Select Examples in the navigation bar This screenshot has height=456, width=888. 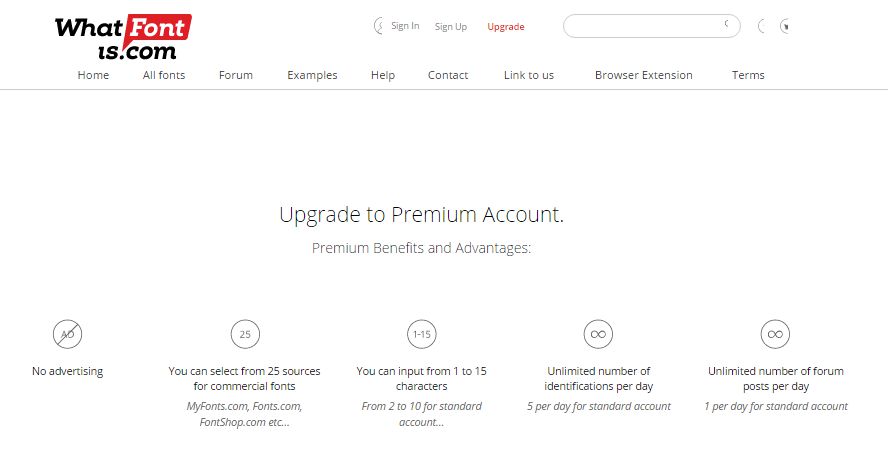click(312, 75)
